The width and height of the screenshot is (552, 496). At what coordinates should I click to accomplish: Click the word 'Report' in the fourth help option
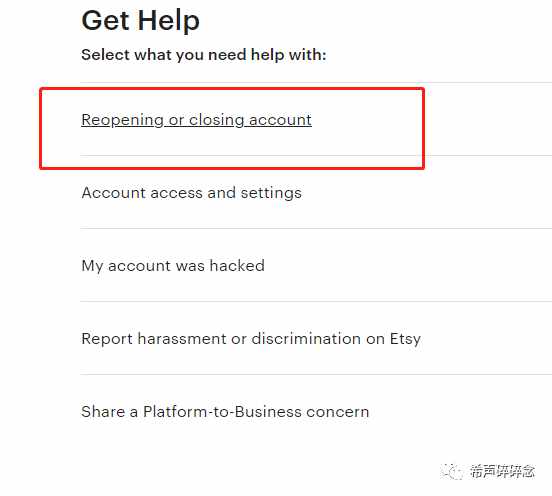pos(107,339)
